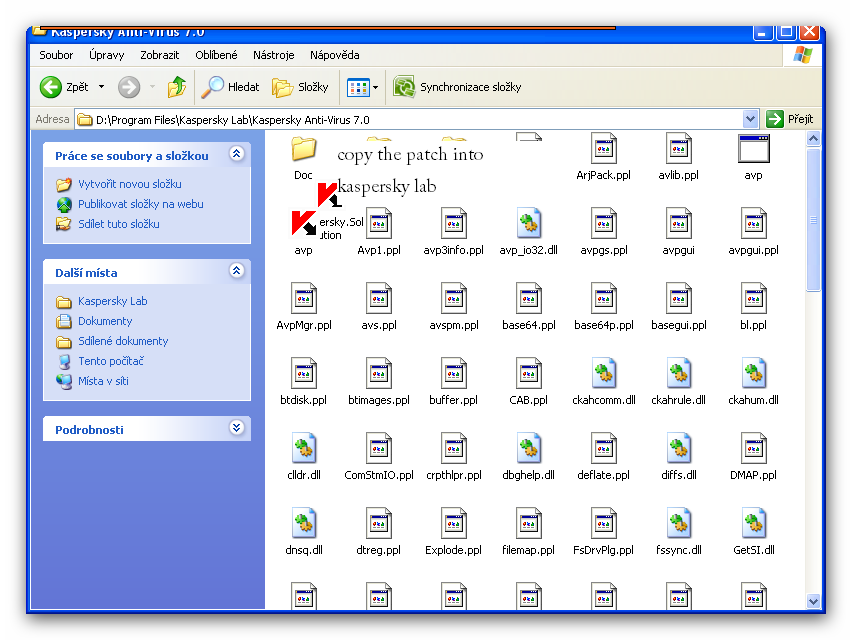
Task: Collapse the Práce se soubory a složkou panel
Action: point(236,154)
